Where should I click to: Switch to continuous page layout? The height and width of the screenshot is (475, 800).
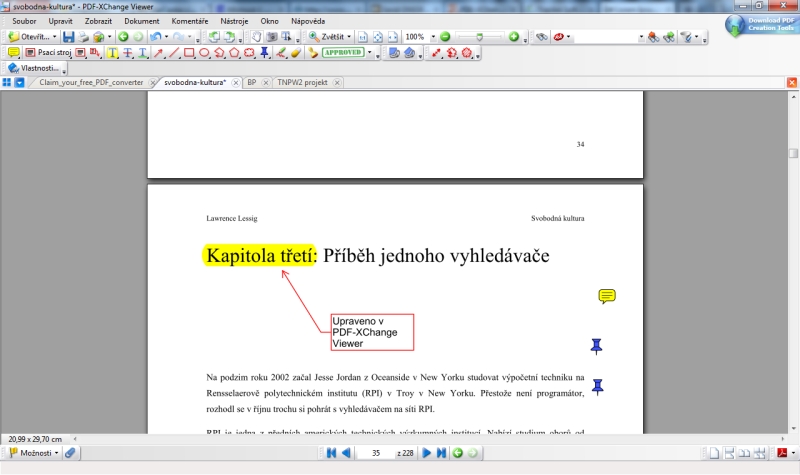[730, 453]
